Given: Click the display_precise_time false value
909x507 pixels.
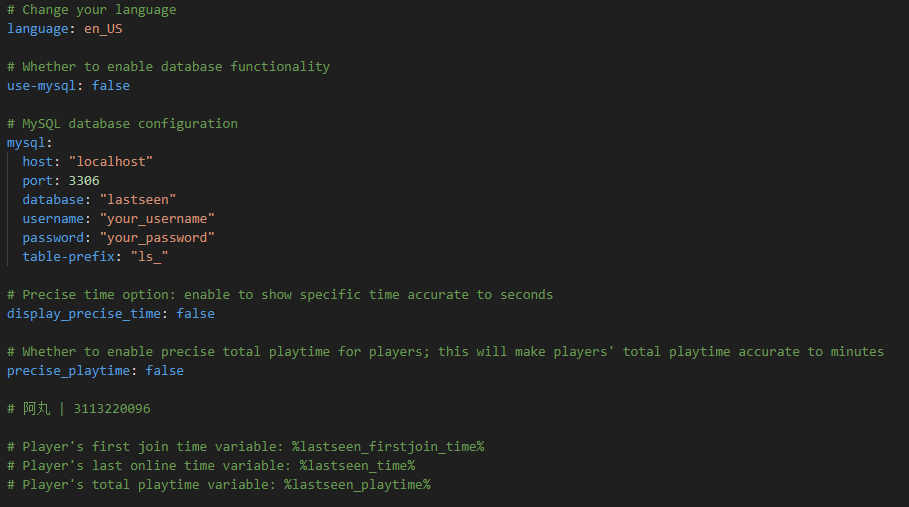Looking at the screenshot, I should [x=195, y=313].
